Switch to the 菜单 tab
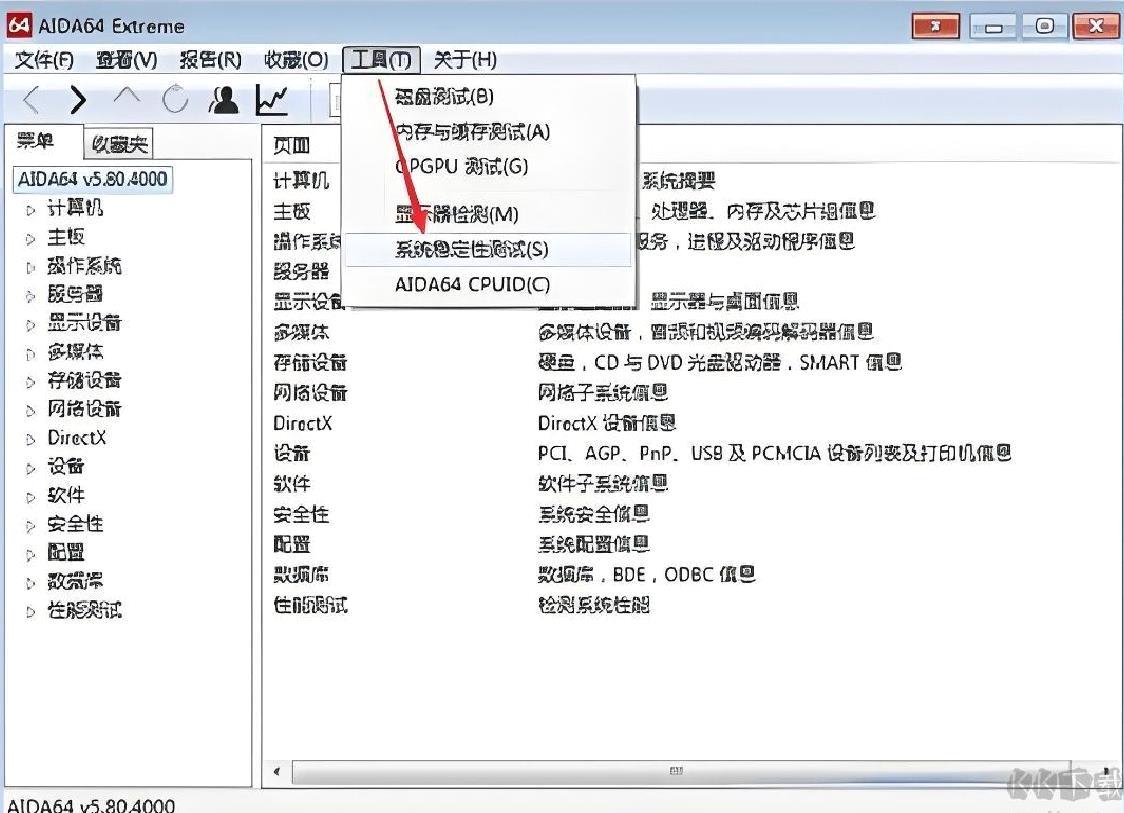The width and height of the screenshot is (1124, 813). pos(36,141)
